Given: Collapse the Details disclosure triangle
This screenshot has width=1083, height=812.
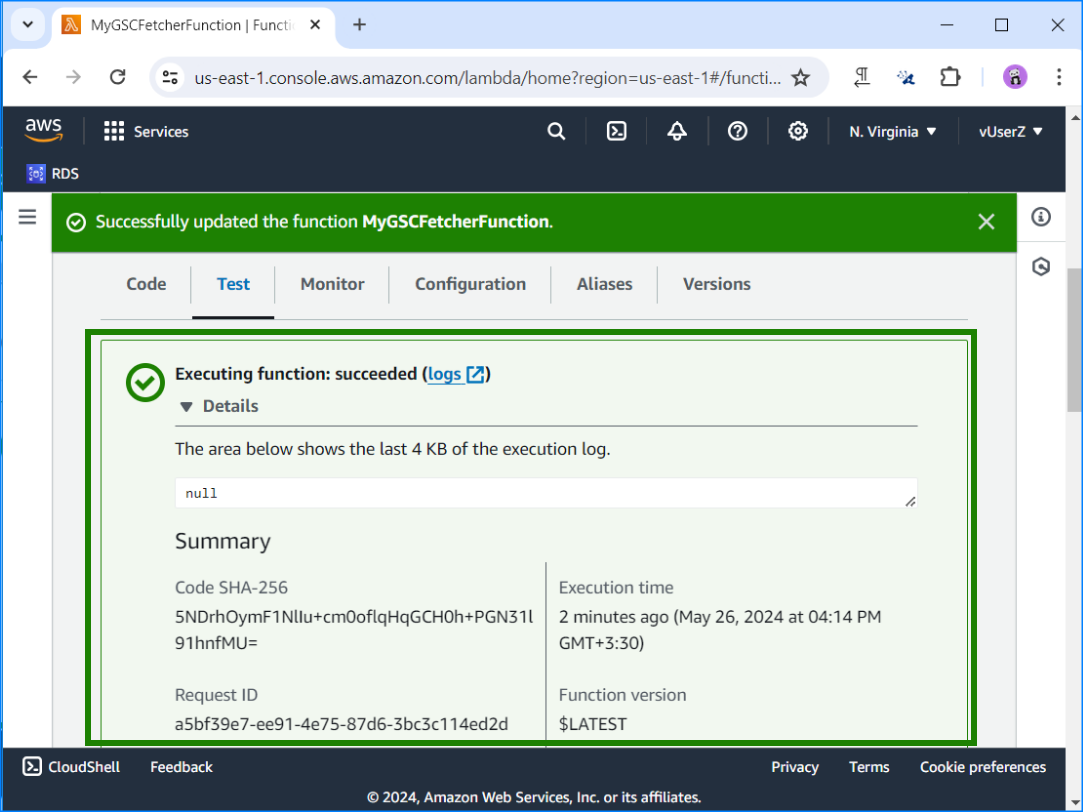Looking at the screenshot, I should point(185,406).
